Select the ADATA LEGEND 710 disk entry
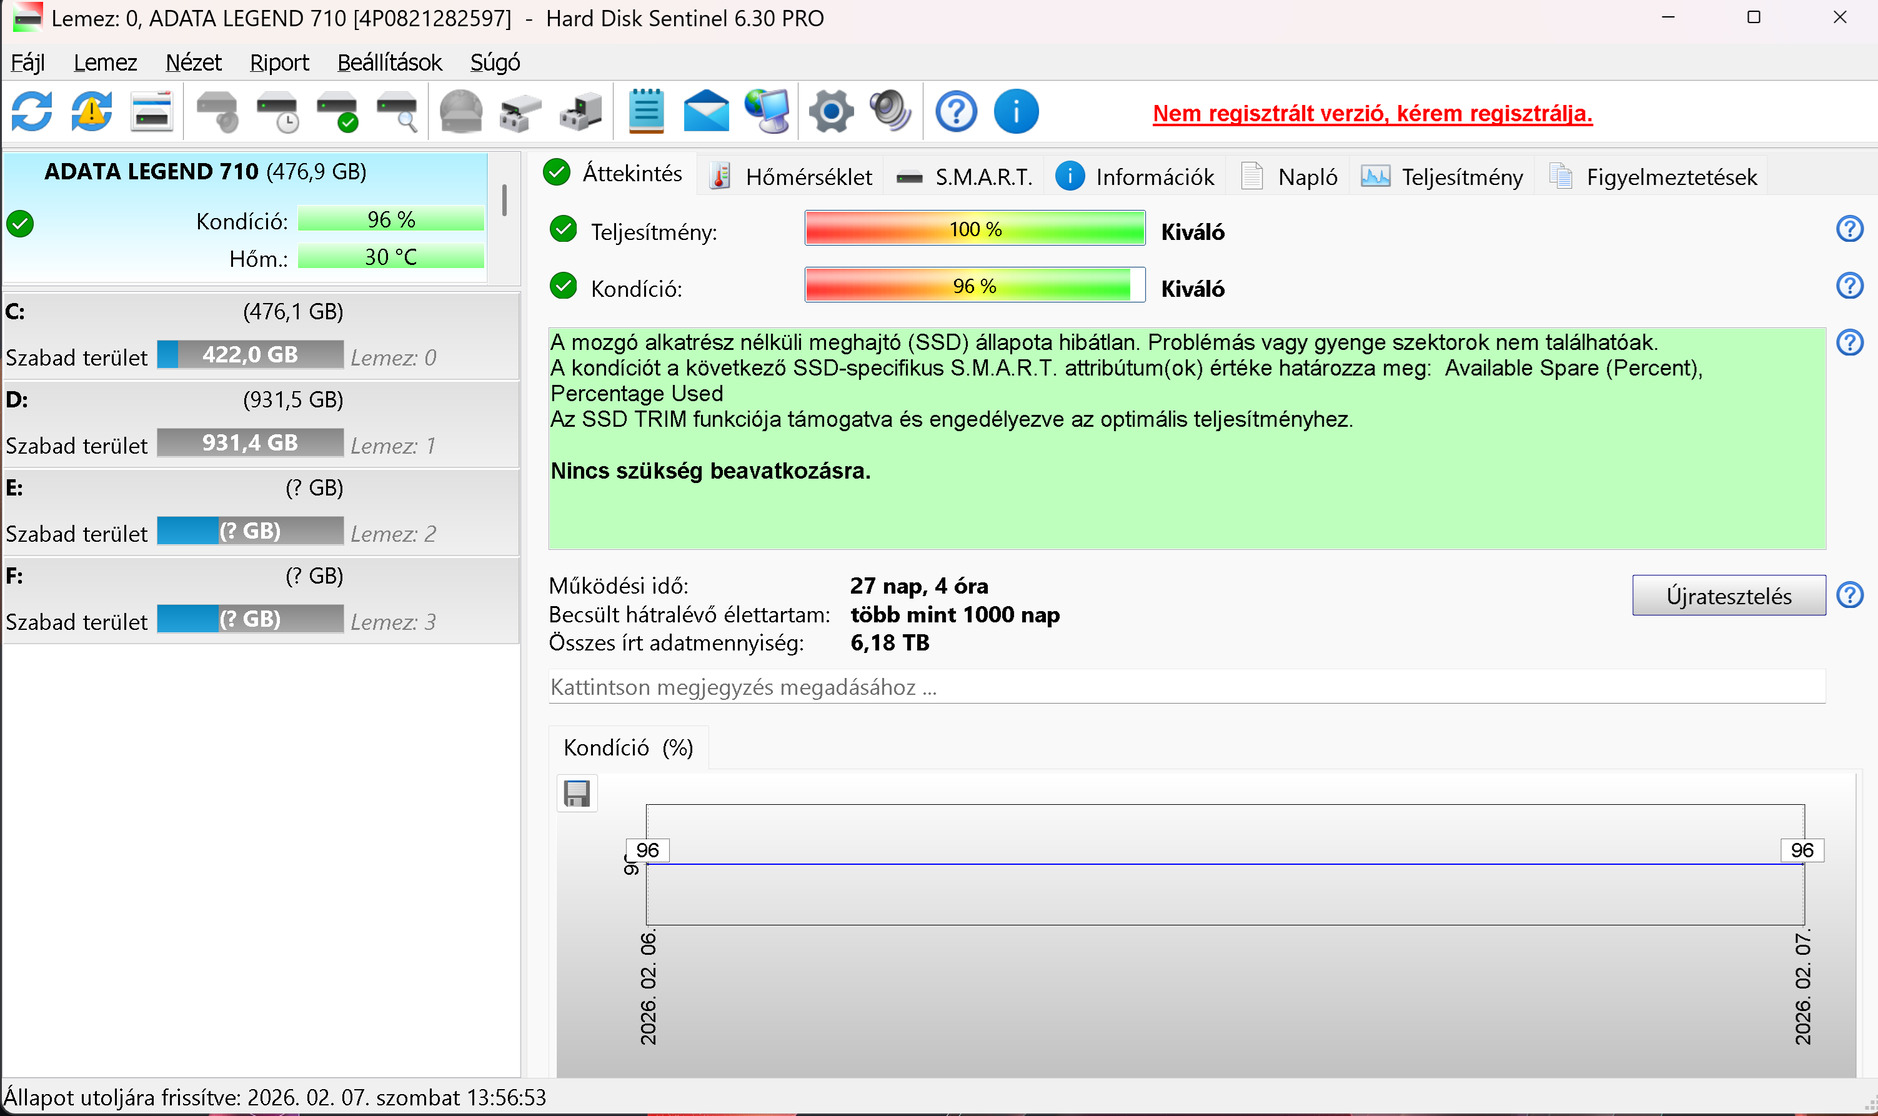 pyautogui.click(x=245, y=217)
